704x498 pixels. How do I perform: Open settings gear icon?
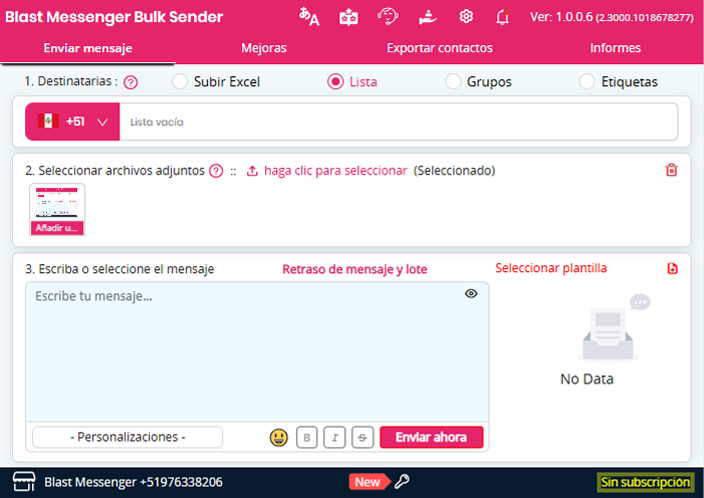[x=466, y=17]
